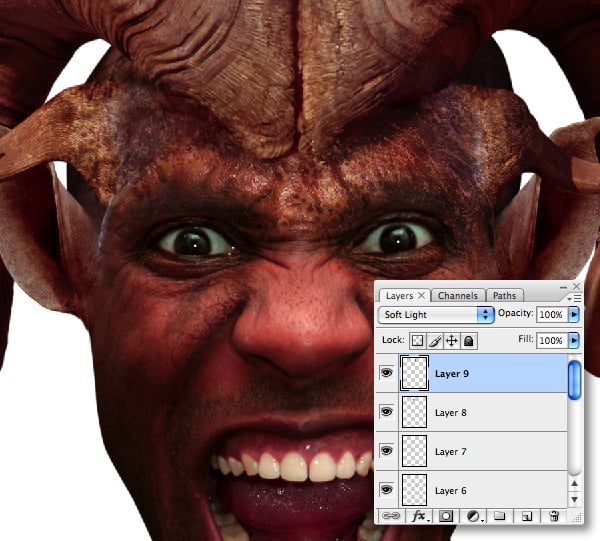Open the Soft Light blend mode dropdown

click(x=438, y=314)
